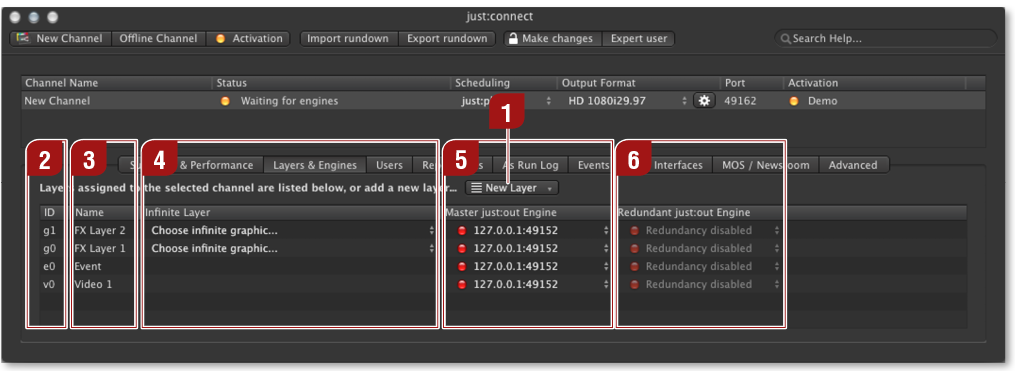1015x371 pixels.
Task: Click layer ID v0
Action: 49,285
